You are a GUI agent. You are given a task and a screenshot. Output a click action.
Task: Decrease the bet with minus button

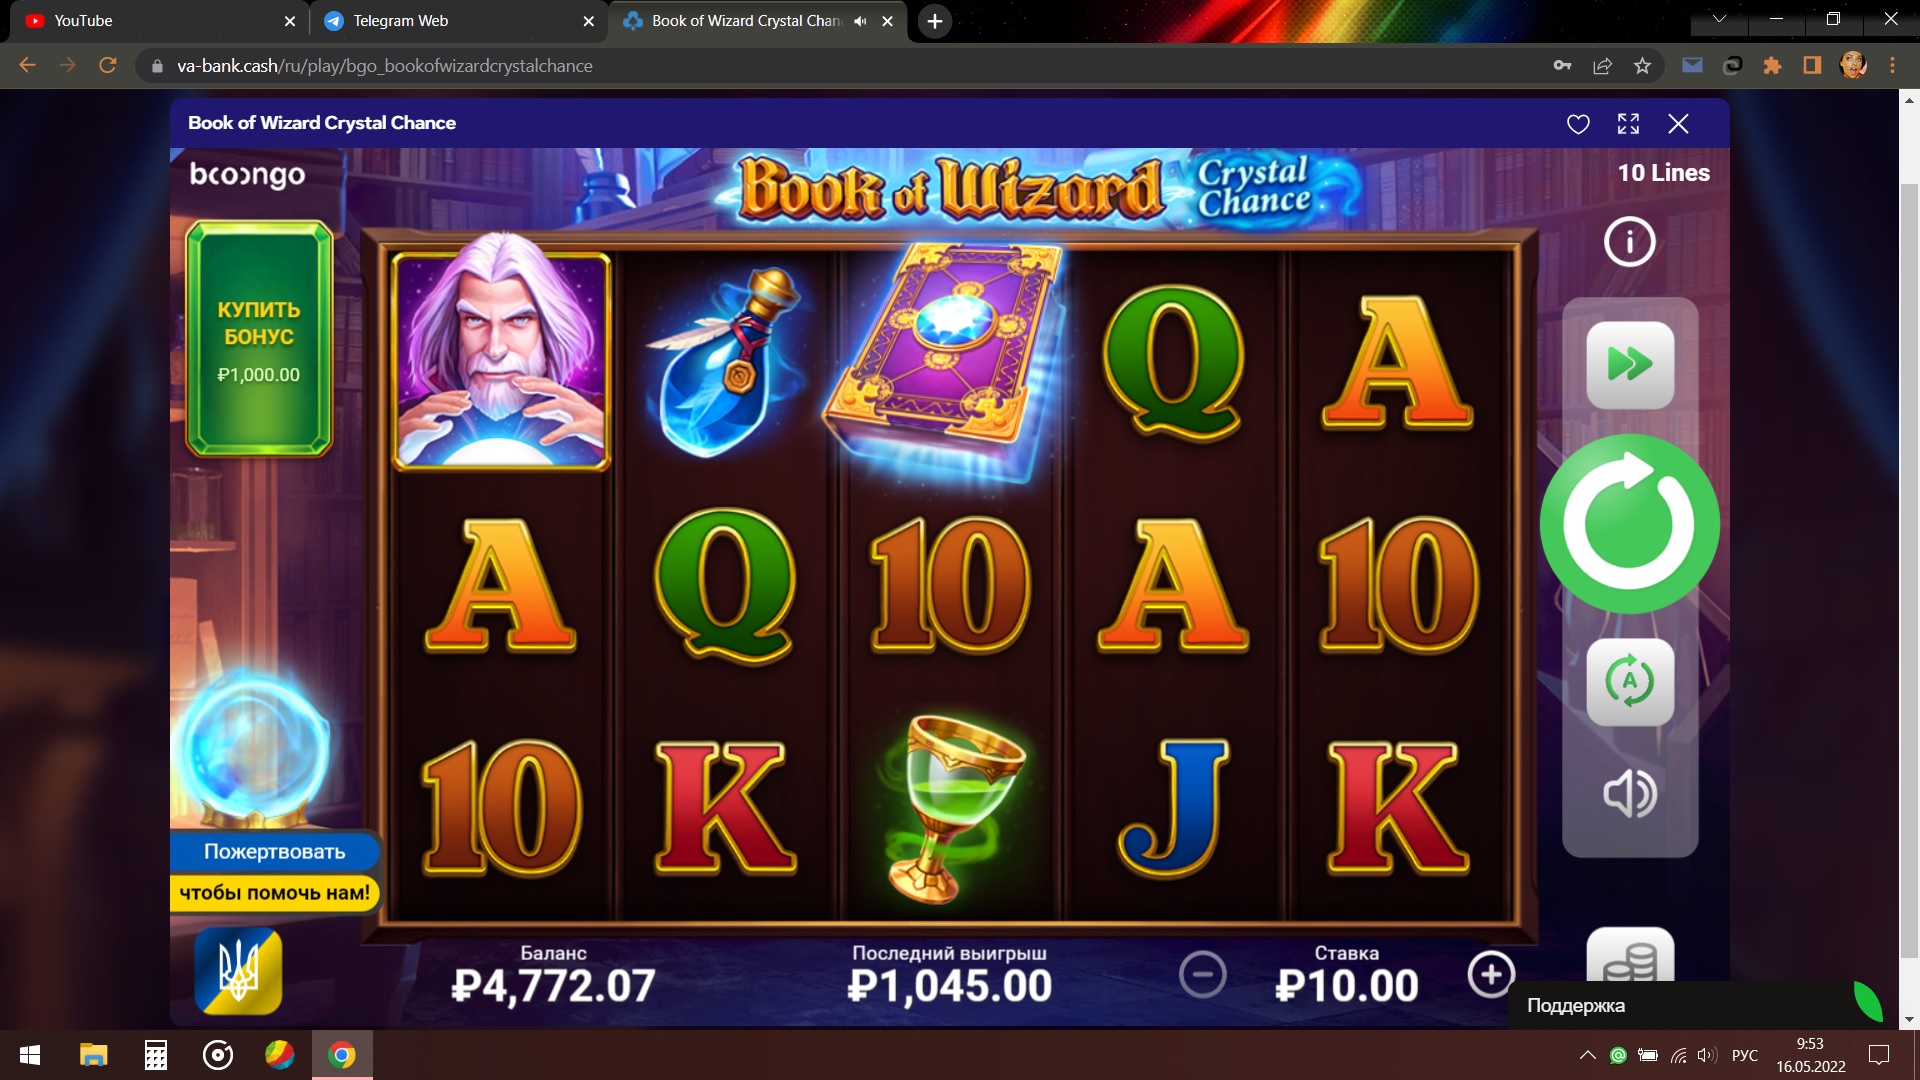(1202, 974)
